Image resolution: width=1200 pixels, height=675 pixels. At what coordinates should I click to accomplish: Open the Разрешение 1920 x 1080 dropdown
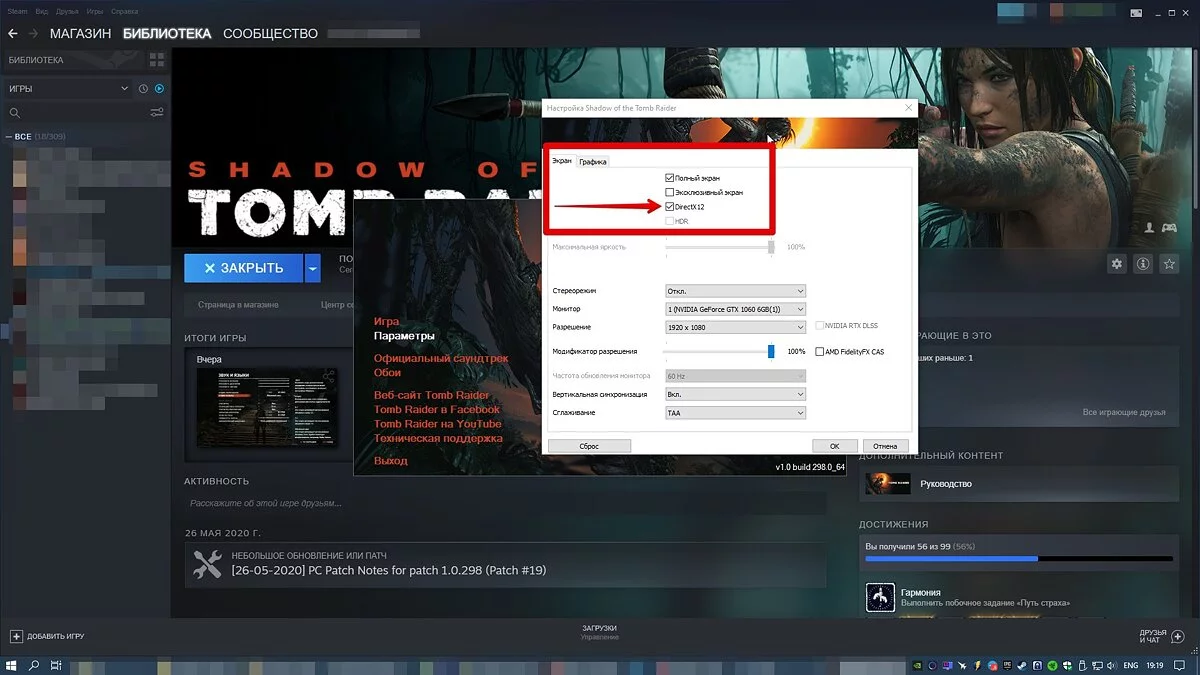pos(735,327)
